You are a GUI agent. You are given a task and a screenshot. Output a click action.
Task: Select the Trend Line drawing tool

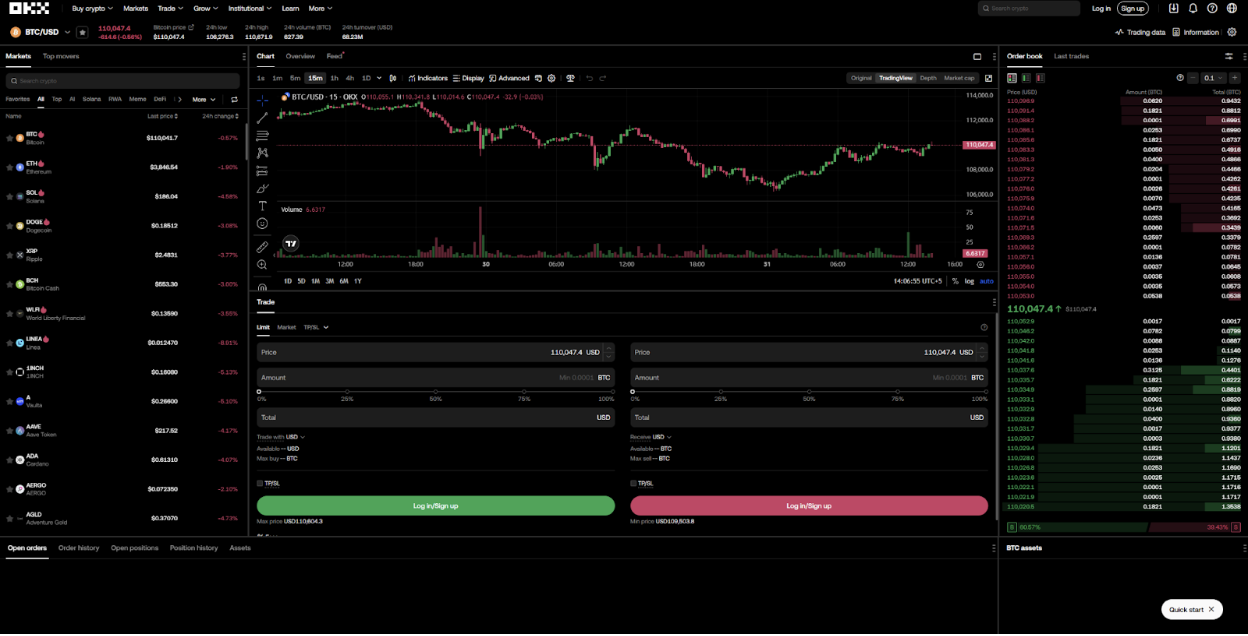tap(262, 118)
